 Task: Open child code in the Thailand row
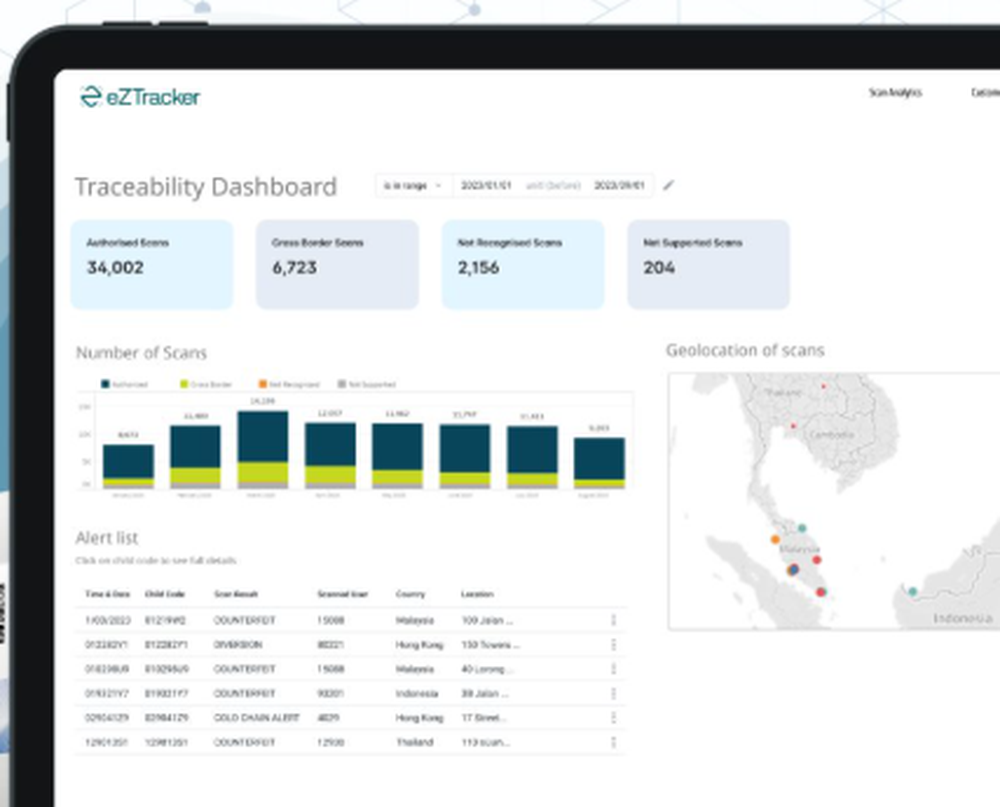pos(166,743)
